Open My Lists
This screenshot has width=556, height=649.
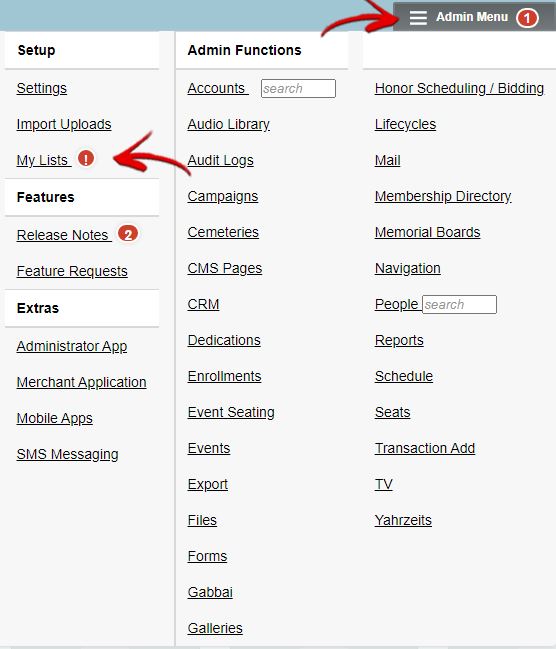[42, 160]
